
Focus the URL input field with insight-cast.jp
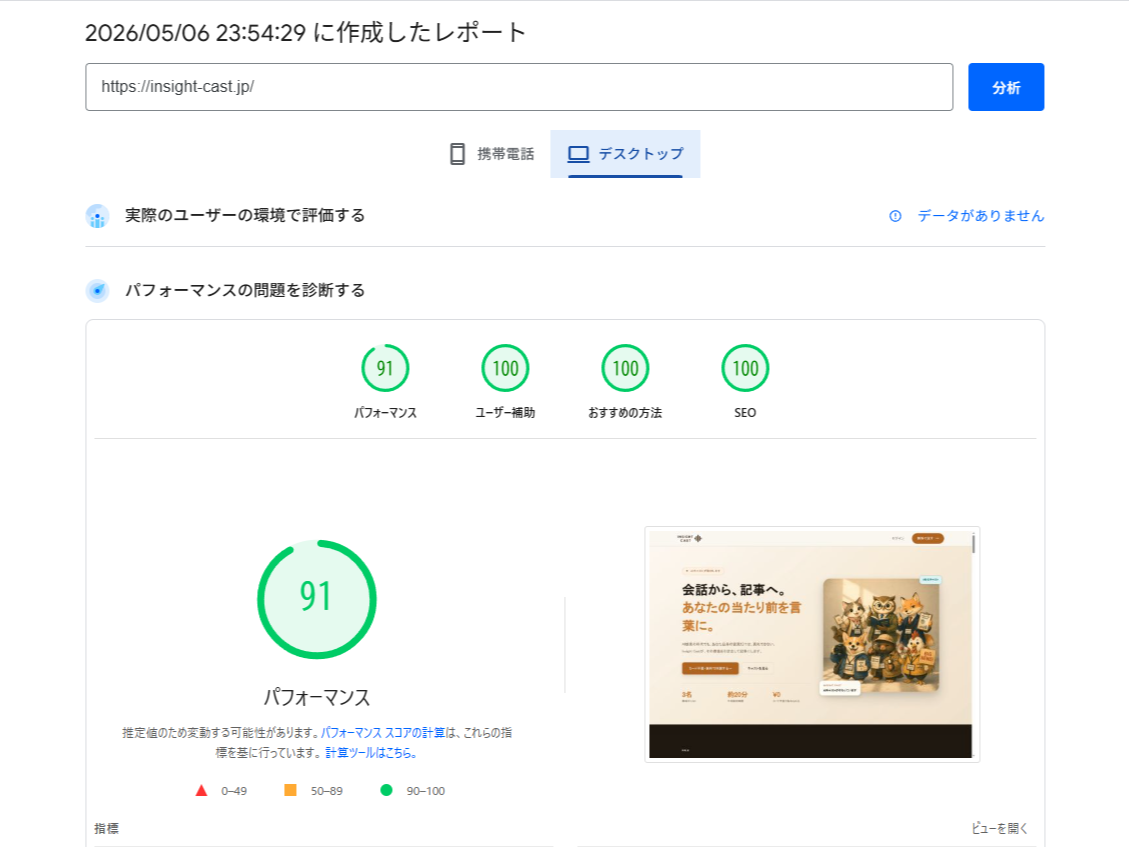coord(518,87)
